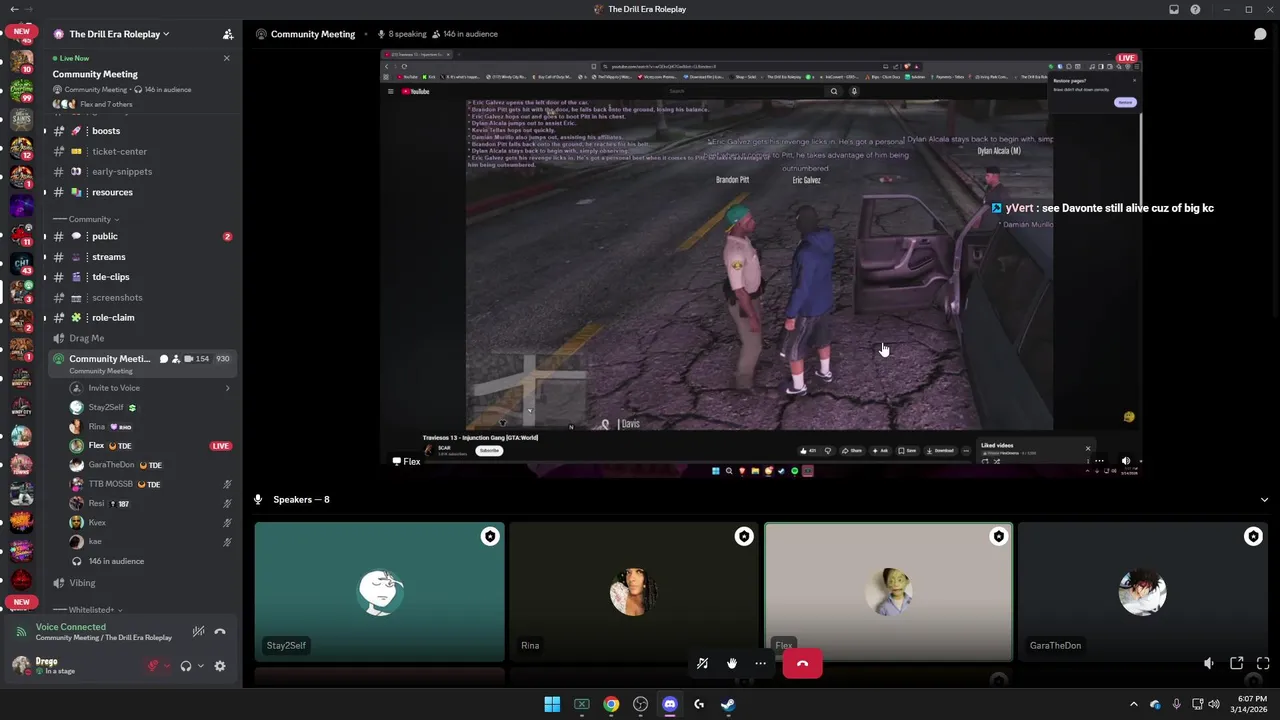This screenshot has width=1280, height=720.
Task: Open the Rina speaker tile
Action: coord(633,592)
